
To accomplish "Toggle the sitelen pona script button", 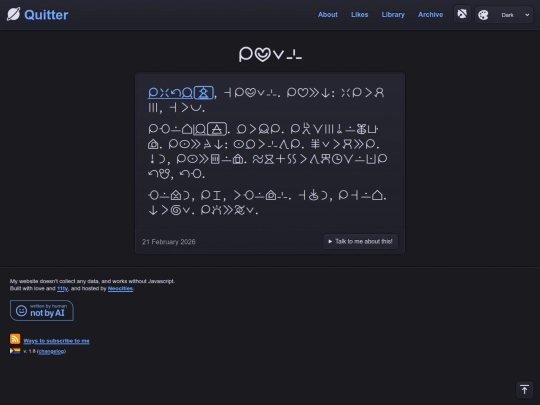I will tap(462, 14).
